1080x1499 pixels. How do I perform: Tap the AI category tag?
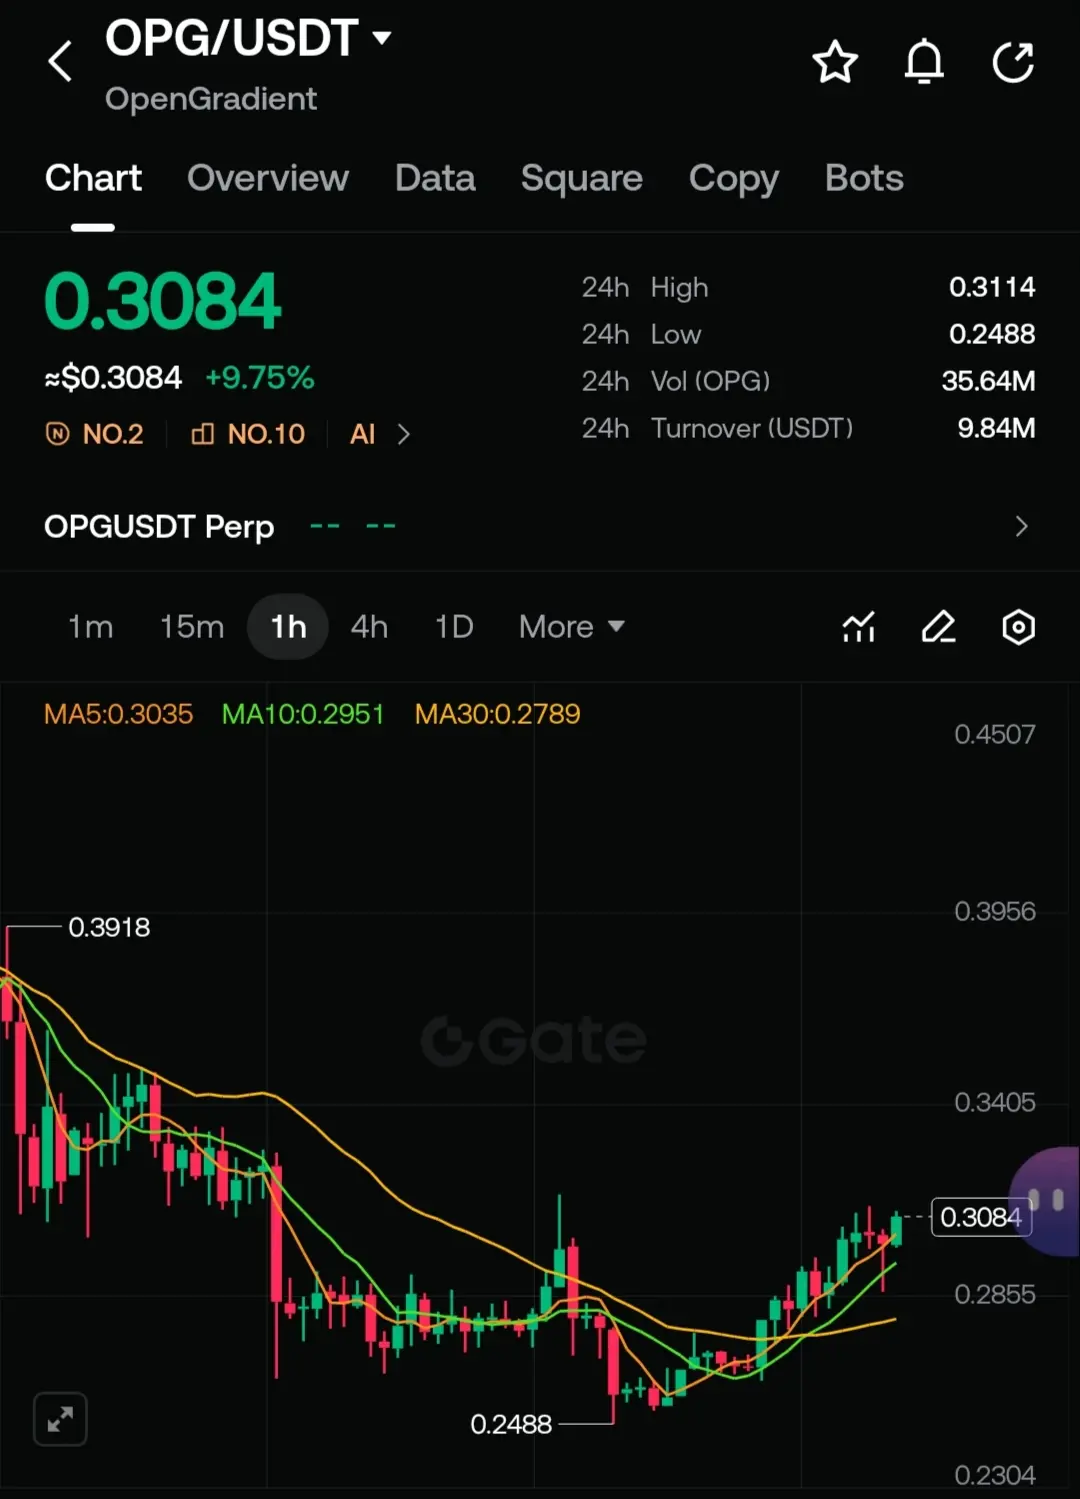[362, 434]
